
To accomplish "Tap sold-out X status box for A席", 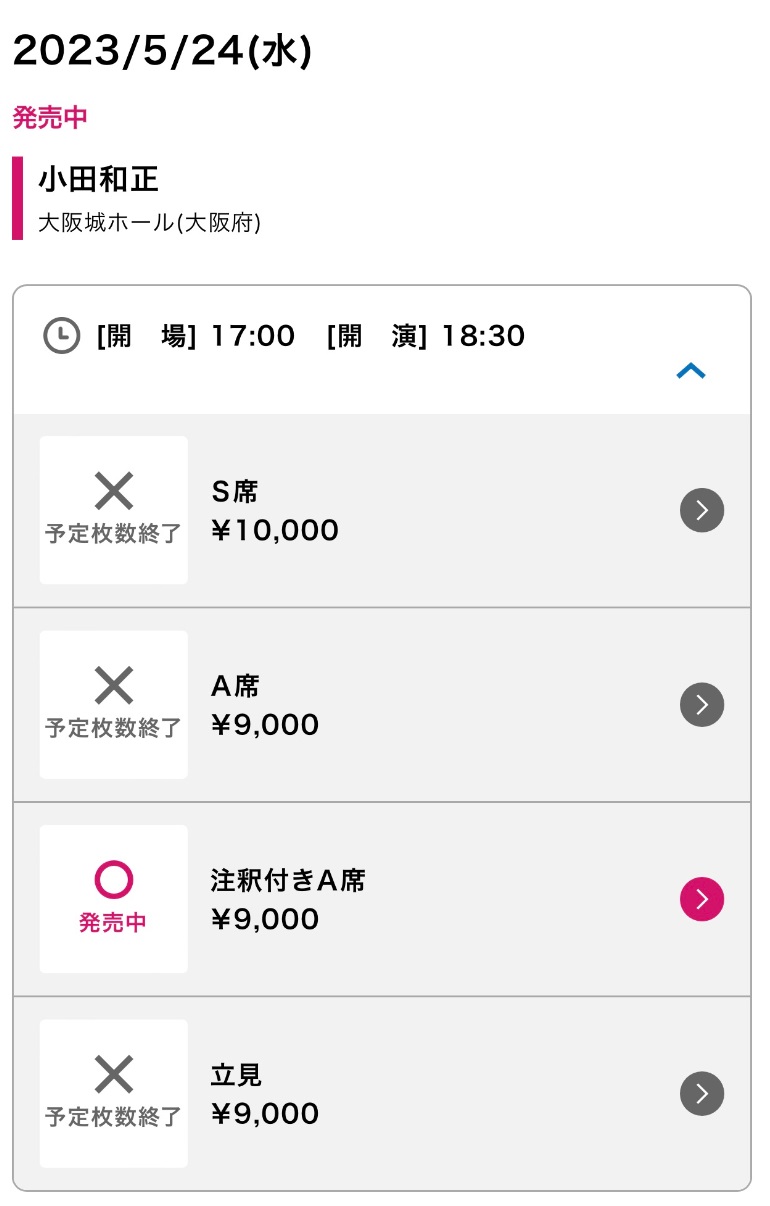I will [114, 705].
